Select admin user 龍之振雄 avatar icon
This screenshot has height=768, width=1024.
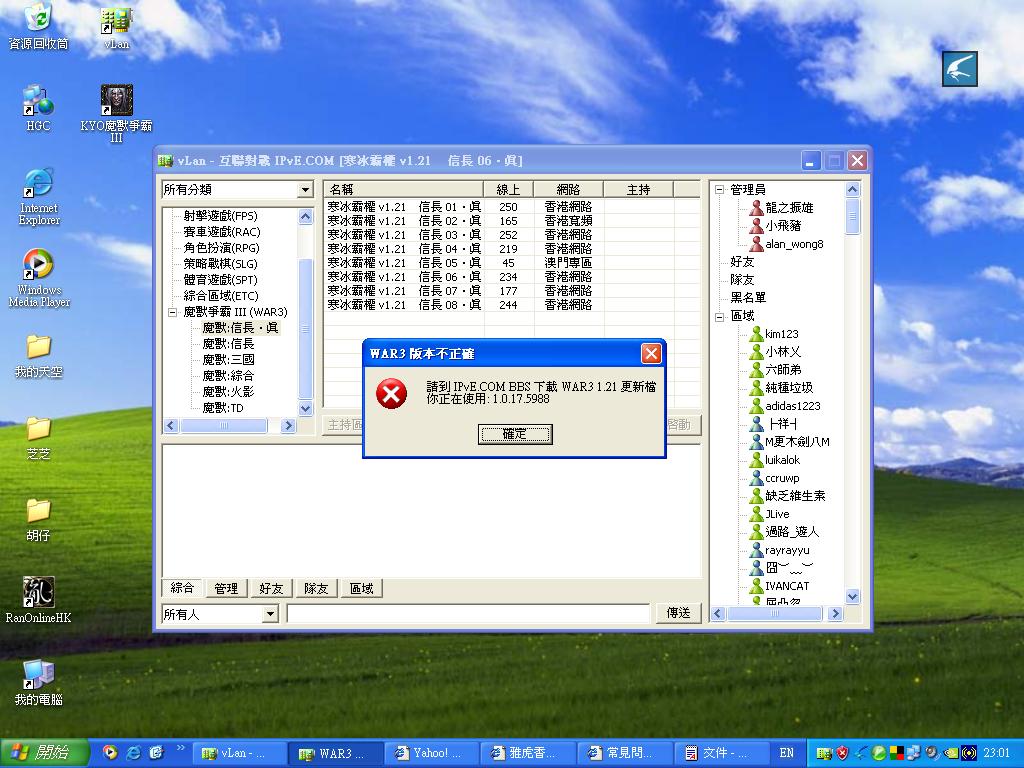click(756, 208)
